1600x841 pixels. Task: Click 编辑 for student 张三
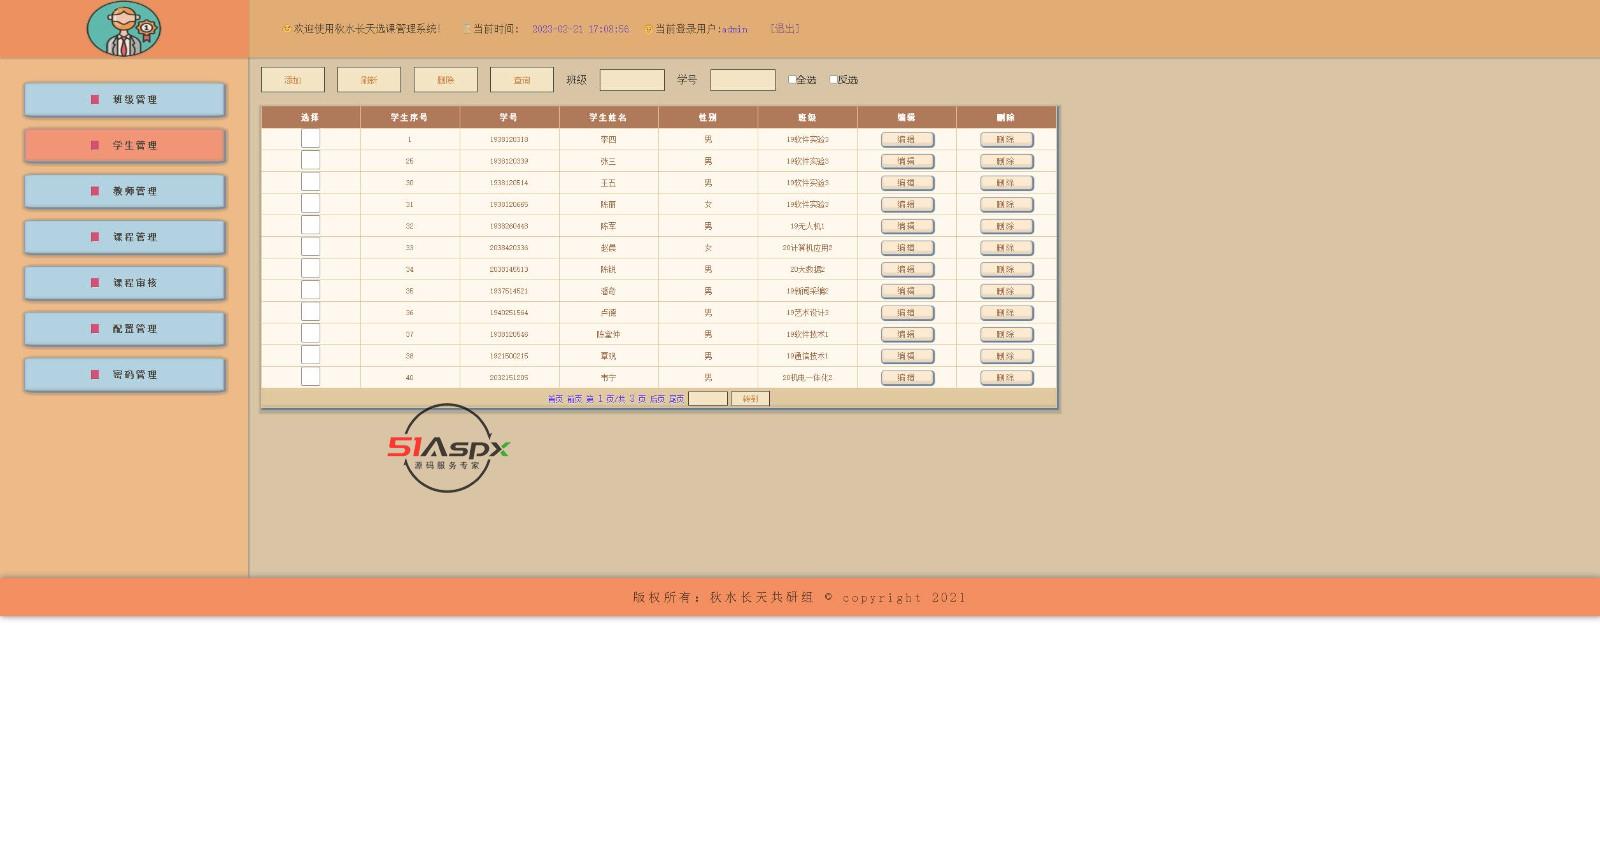coord(907,161)
